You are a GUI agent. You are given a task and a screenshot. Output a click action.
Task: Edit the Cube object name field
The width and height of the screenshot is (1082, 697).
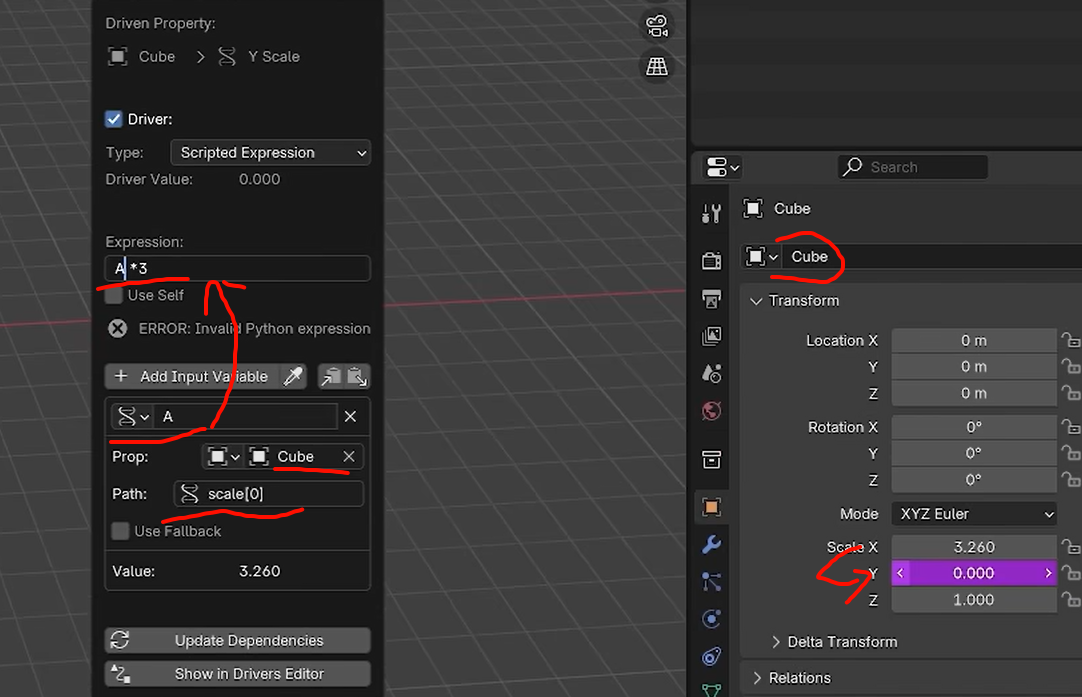pyautogui.click(x=932, y=257)
